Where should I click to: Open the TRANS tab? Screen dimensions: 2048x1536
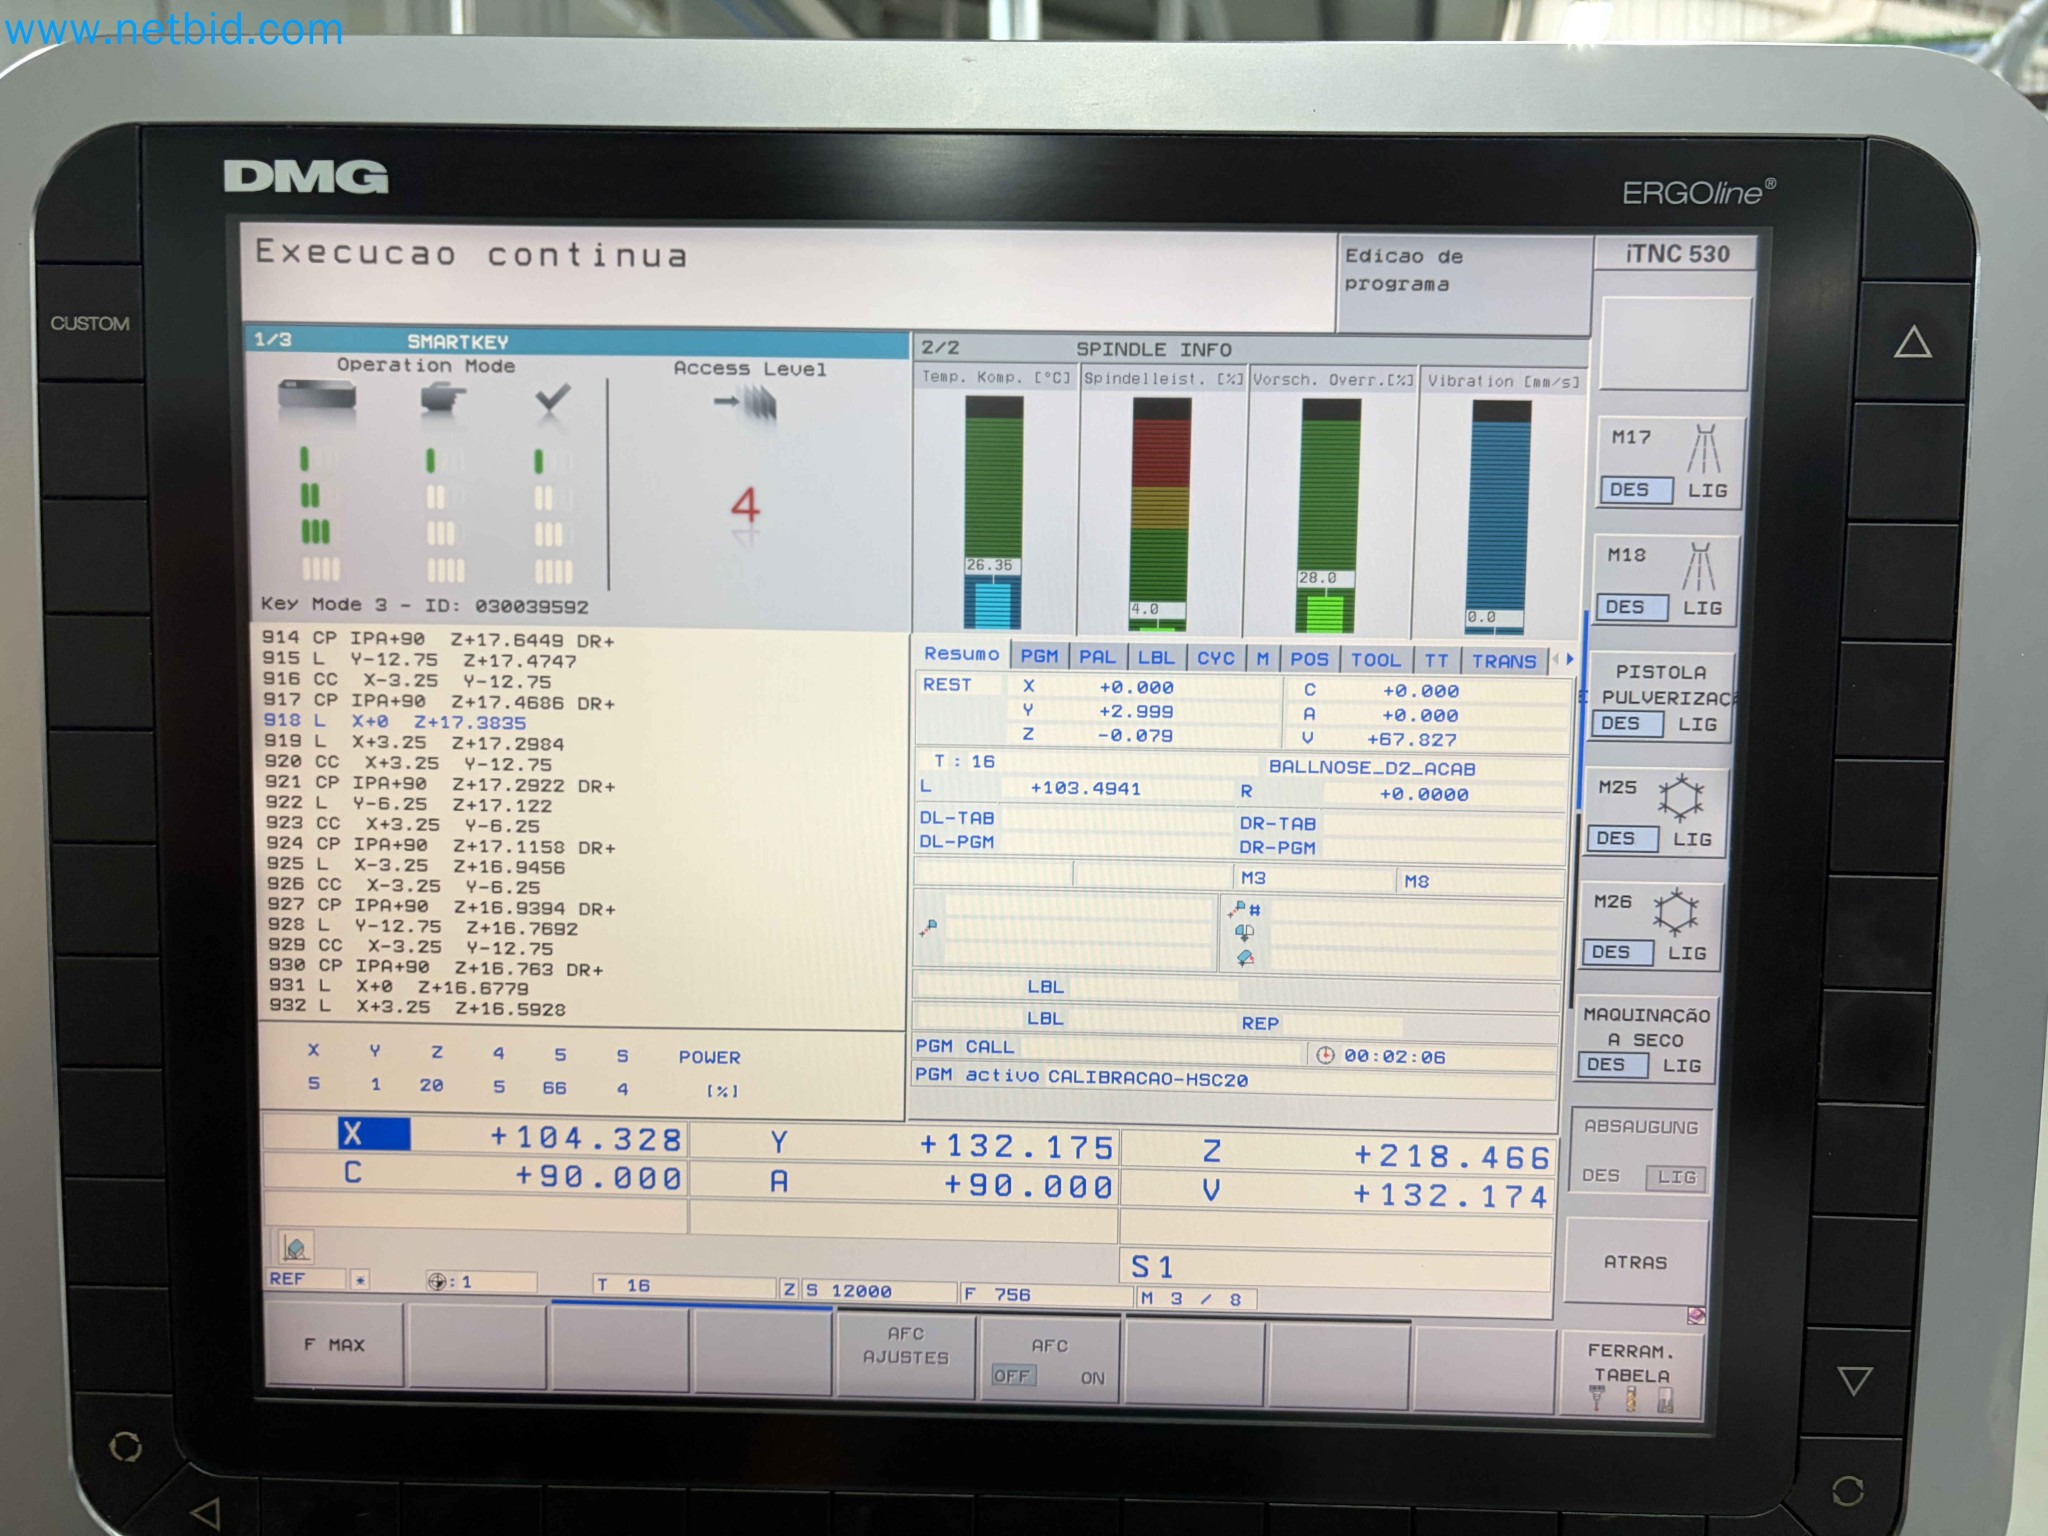(1503, 661)
